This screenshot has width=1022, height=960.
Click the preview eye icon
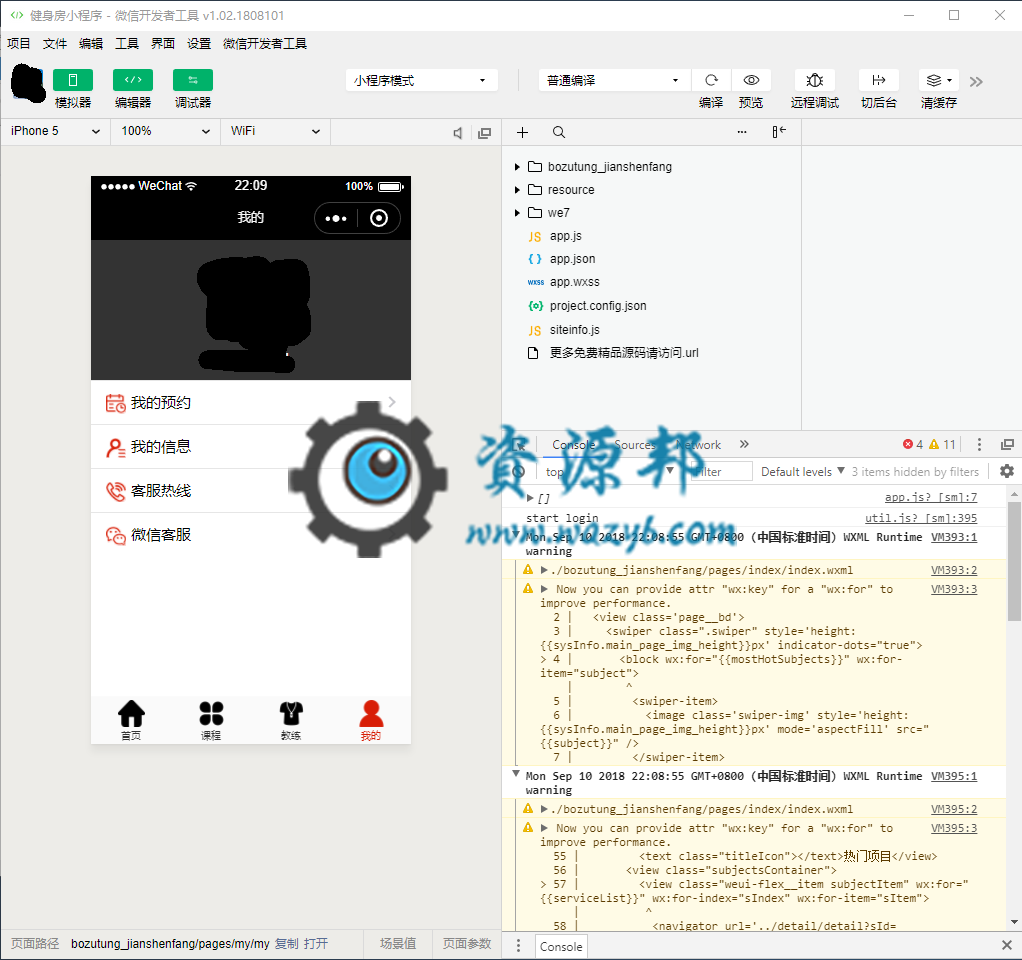pyautogui.click(x=751, y=80)
